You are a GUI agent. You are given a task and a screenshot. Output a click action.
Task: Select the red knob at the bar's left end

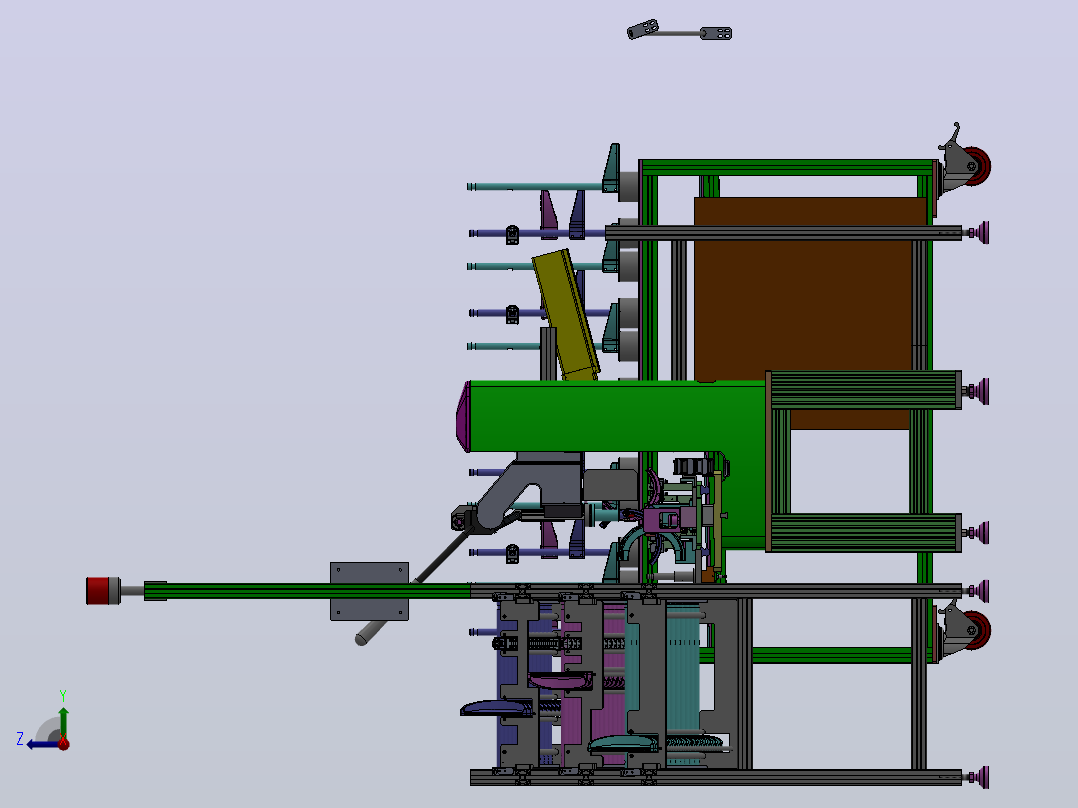point(98,591)
